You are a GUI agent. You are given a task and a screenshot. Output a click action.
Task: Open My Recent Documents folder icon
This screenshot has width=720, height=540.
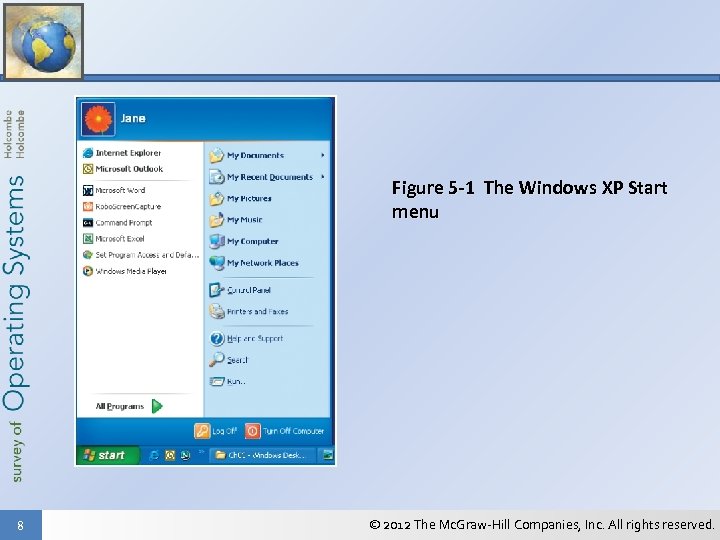(216, 177)
